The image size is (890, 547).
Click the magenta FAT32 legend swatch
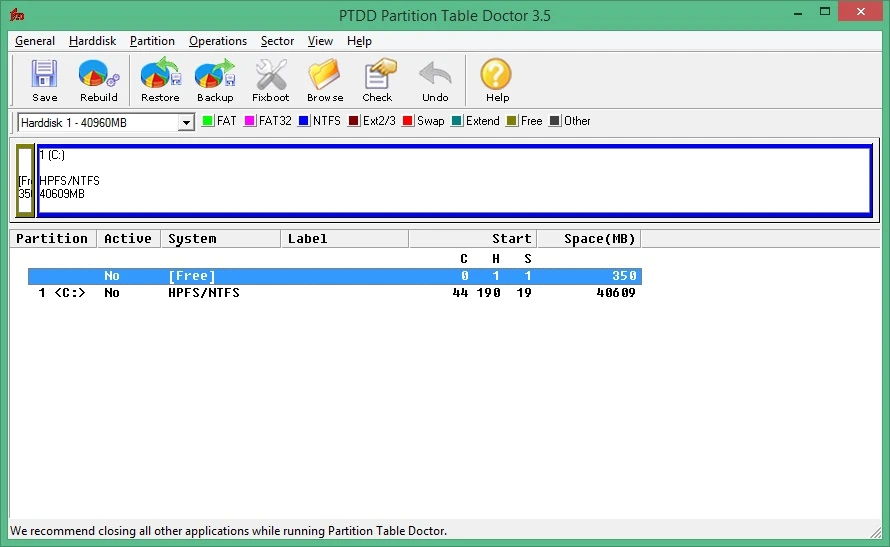click(x=249, y=121)
